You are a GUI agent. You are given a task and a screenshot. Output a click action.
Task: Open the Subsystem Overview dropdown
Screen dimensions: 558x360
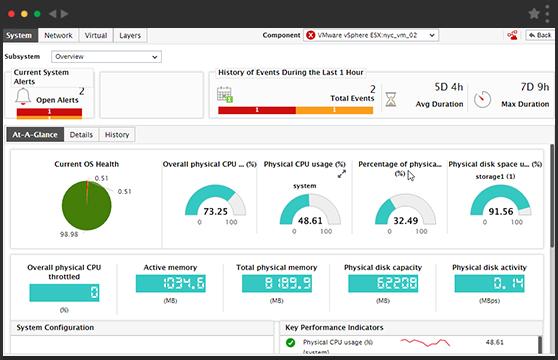[x=106, y=57]
